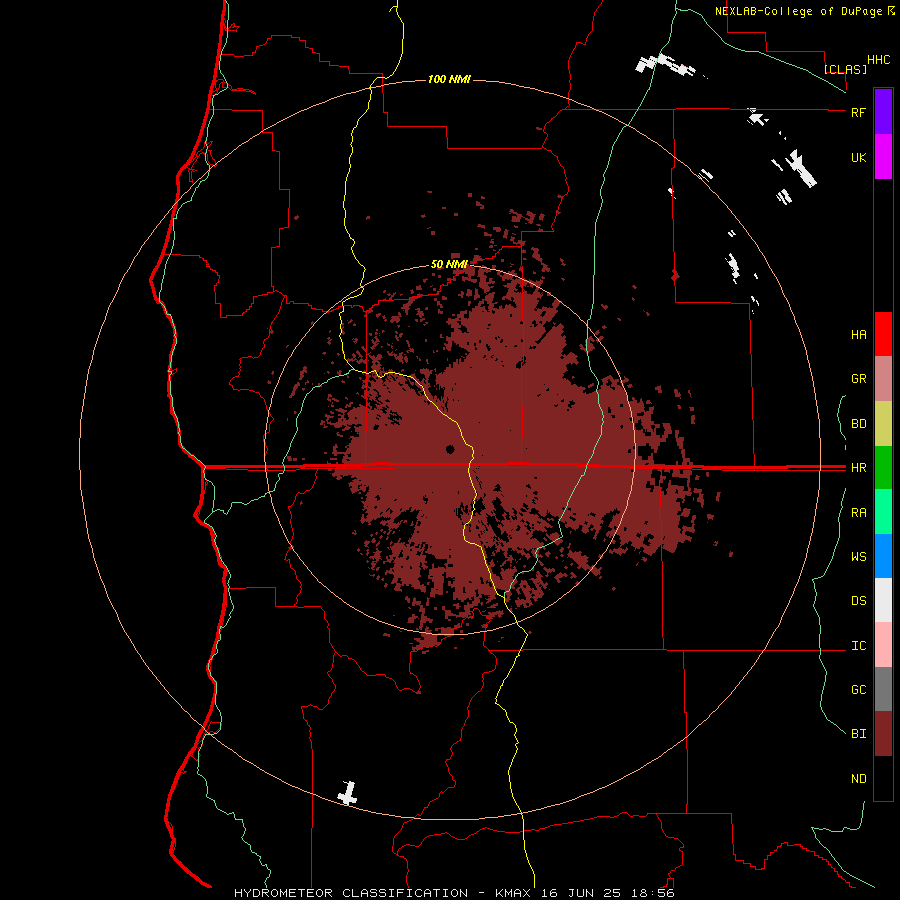The height and width of the screenshot is (900, 900).
Task: Click the "HA" legend label
Action: [858, 335]
